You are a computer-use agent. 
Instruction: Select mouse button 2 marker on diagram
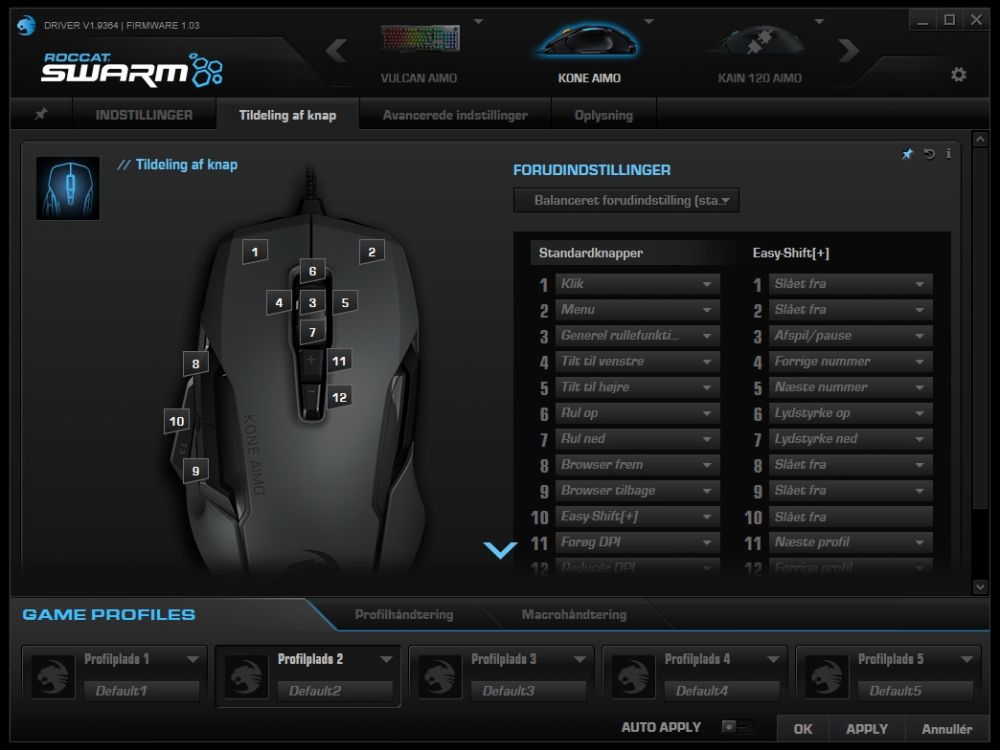pos(372,252)
